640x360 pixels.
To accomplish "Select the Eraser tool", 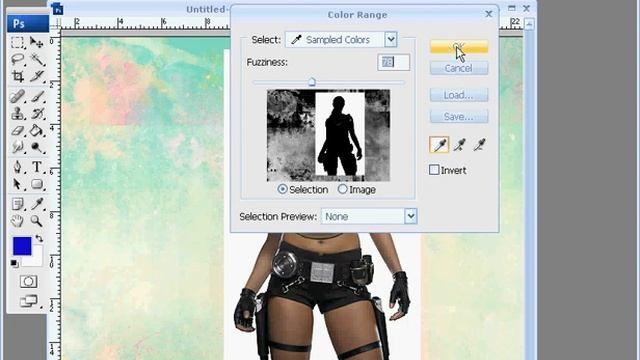I will pyautogui.click(x=17, y=131).
